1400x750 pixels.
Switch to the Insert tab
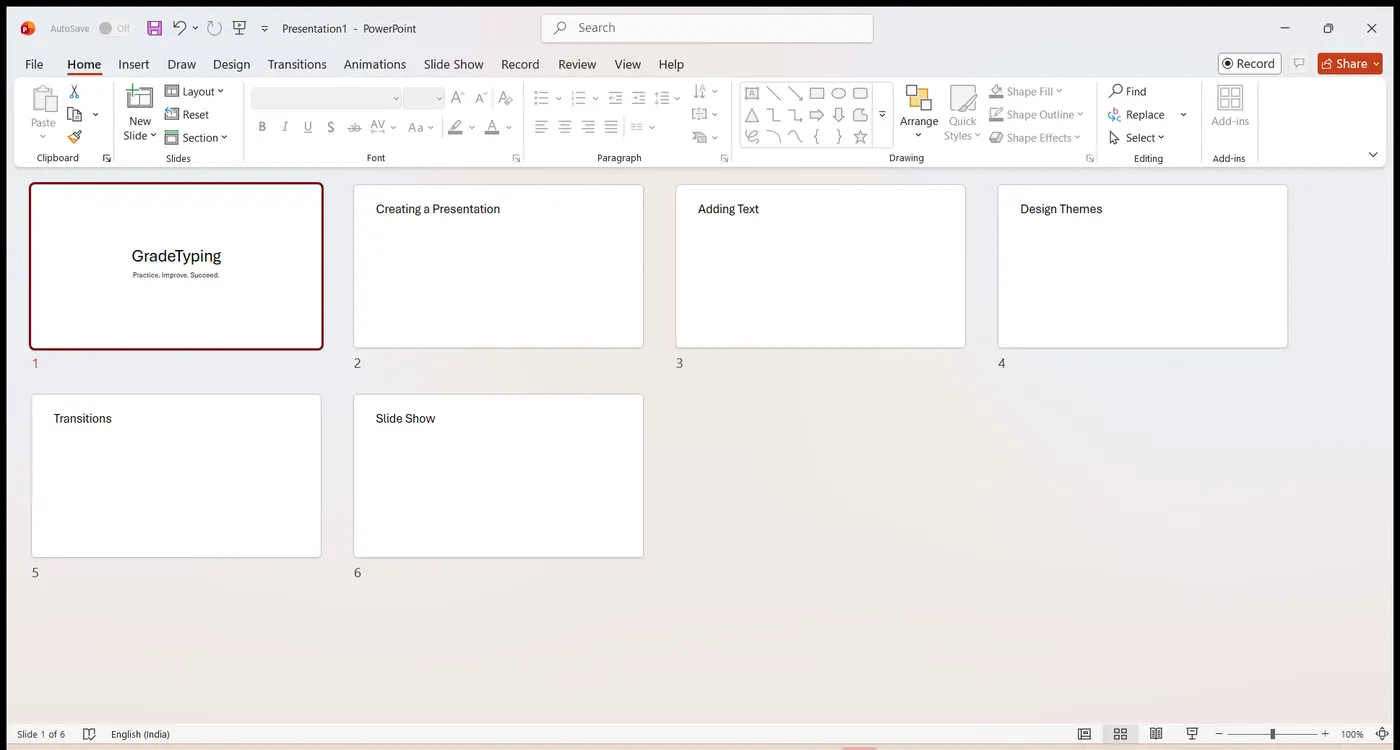click(x=134, y=64)
